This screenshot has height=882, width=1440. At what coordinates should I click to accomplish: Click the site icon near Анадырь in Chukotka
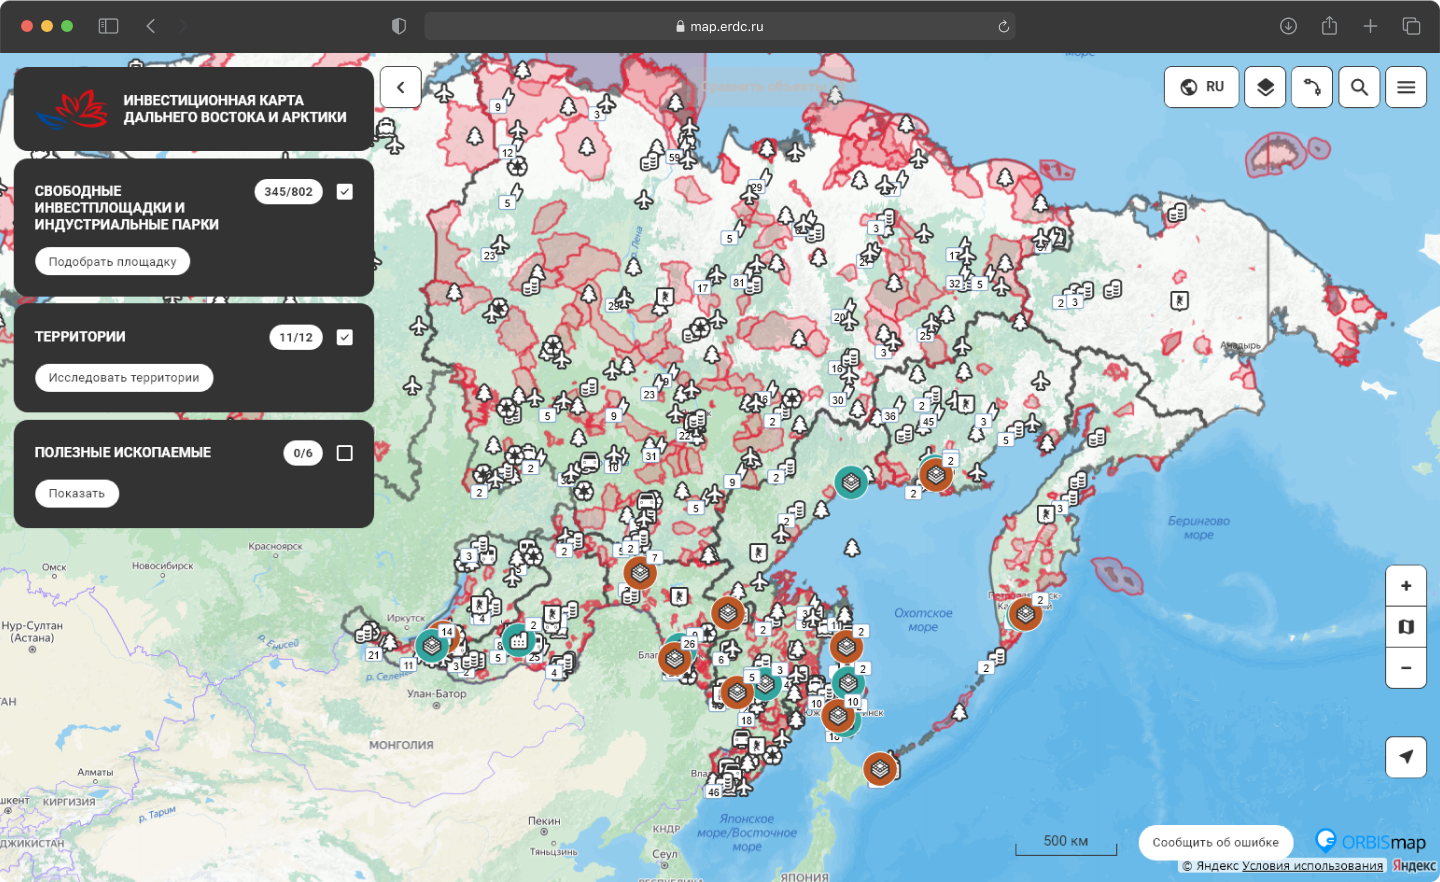click(1180, 300)
